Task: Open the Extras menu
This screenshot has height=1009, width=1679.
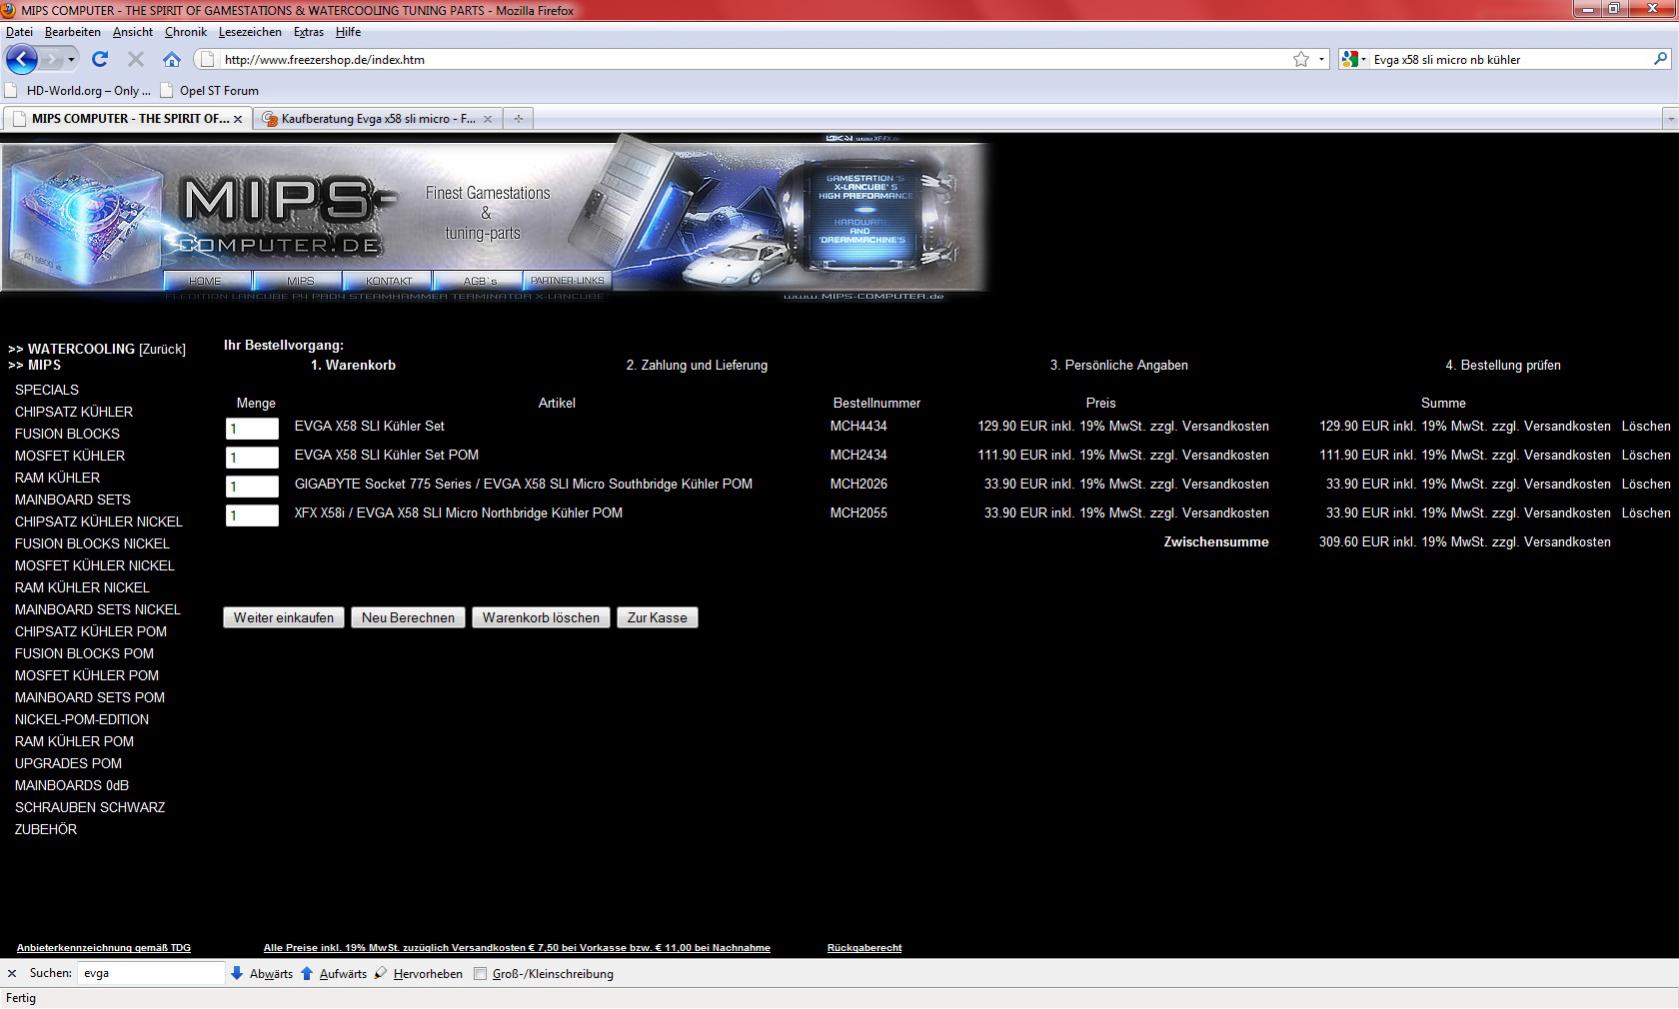Action: pos(308,32)
